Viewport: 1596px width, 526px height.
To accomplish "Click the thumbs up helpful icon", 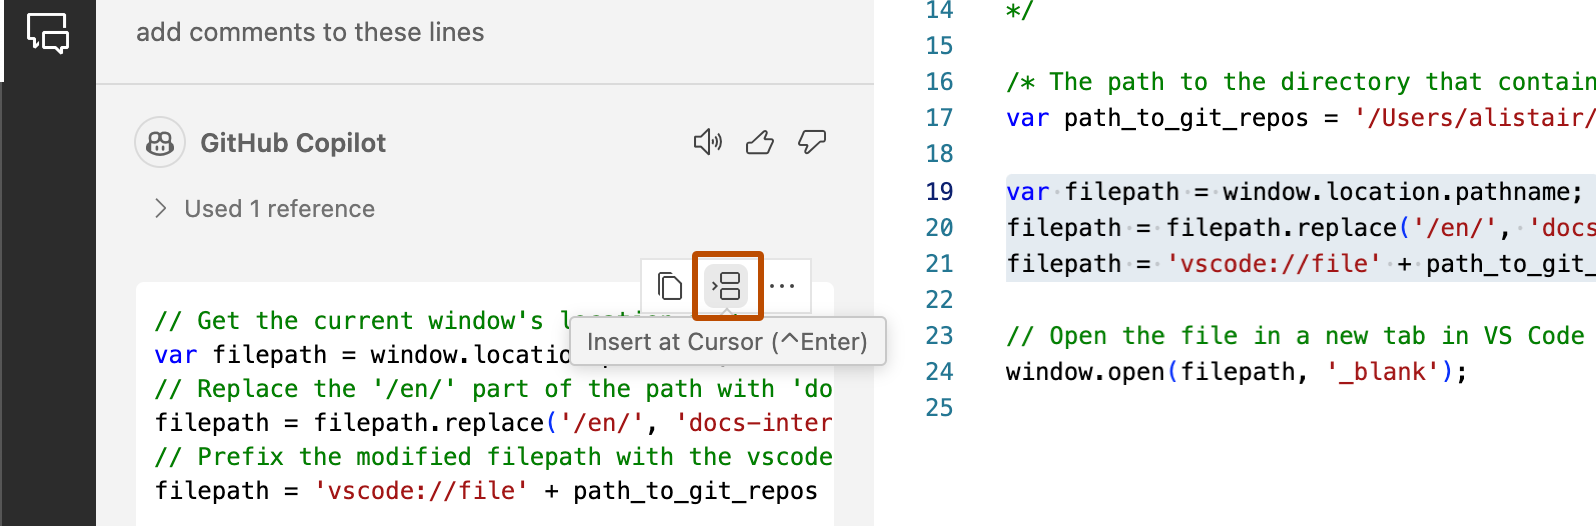I will tap(760, 142).
